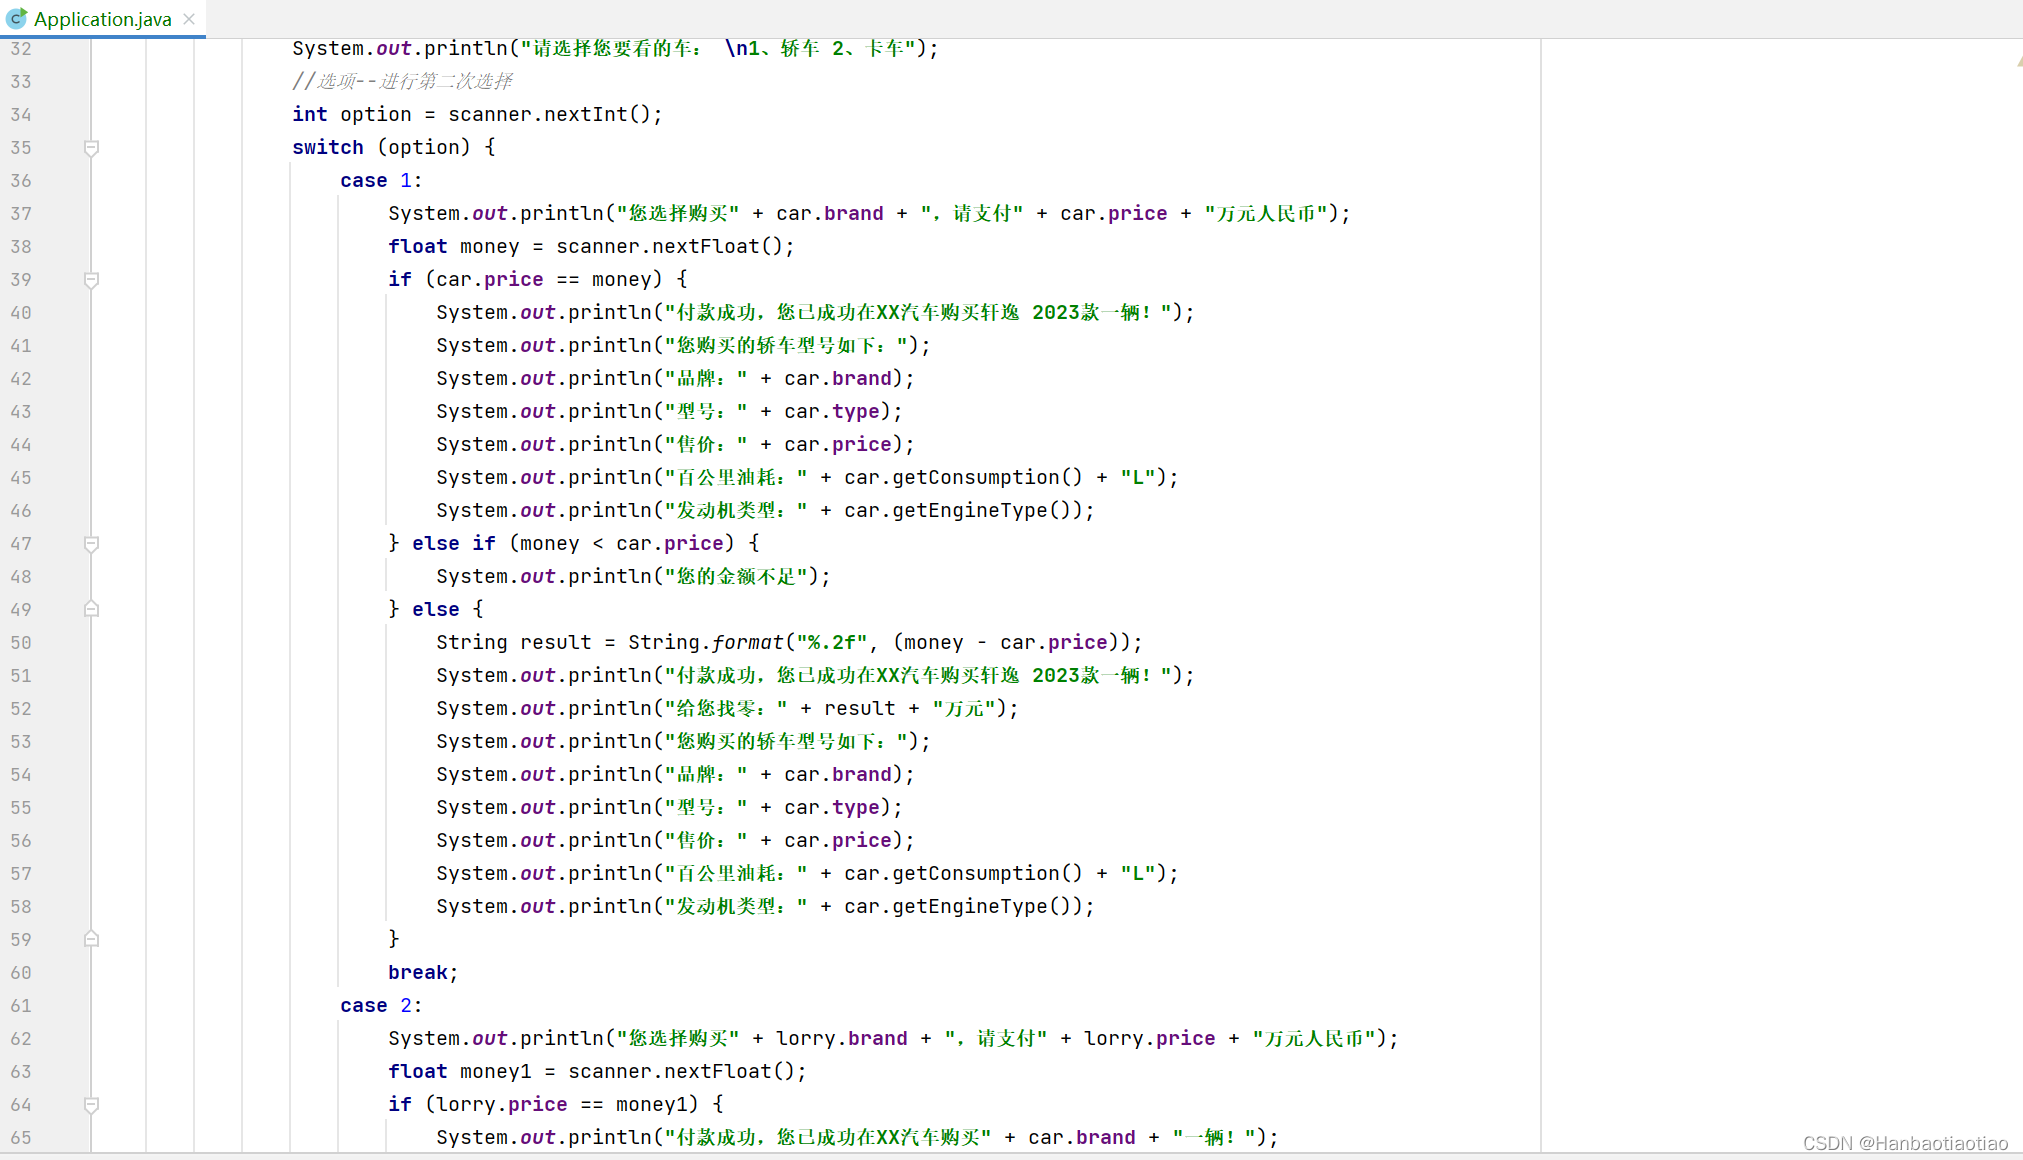Place cursor on 'switch' keyword
Viewport: 2023px width, 1160px height.
tap(327, 148)
